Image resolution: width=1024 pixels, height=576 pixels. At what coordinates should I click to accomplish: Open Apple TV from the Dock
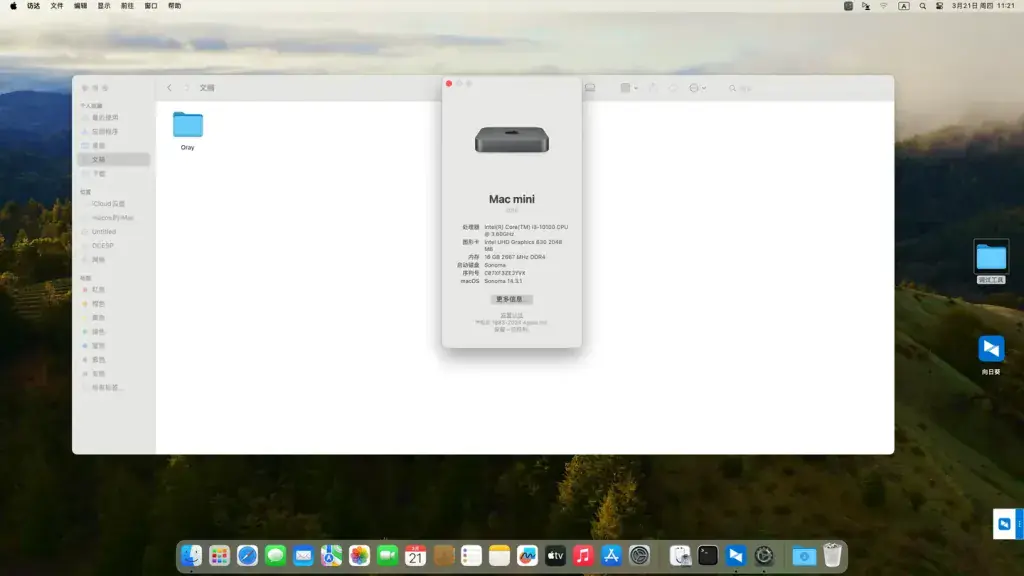point(555,556)
